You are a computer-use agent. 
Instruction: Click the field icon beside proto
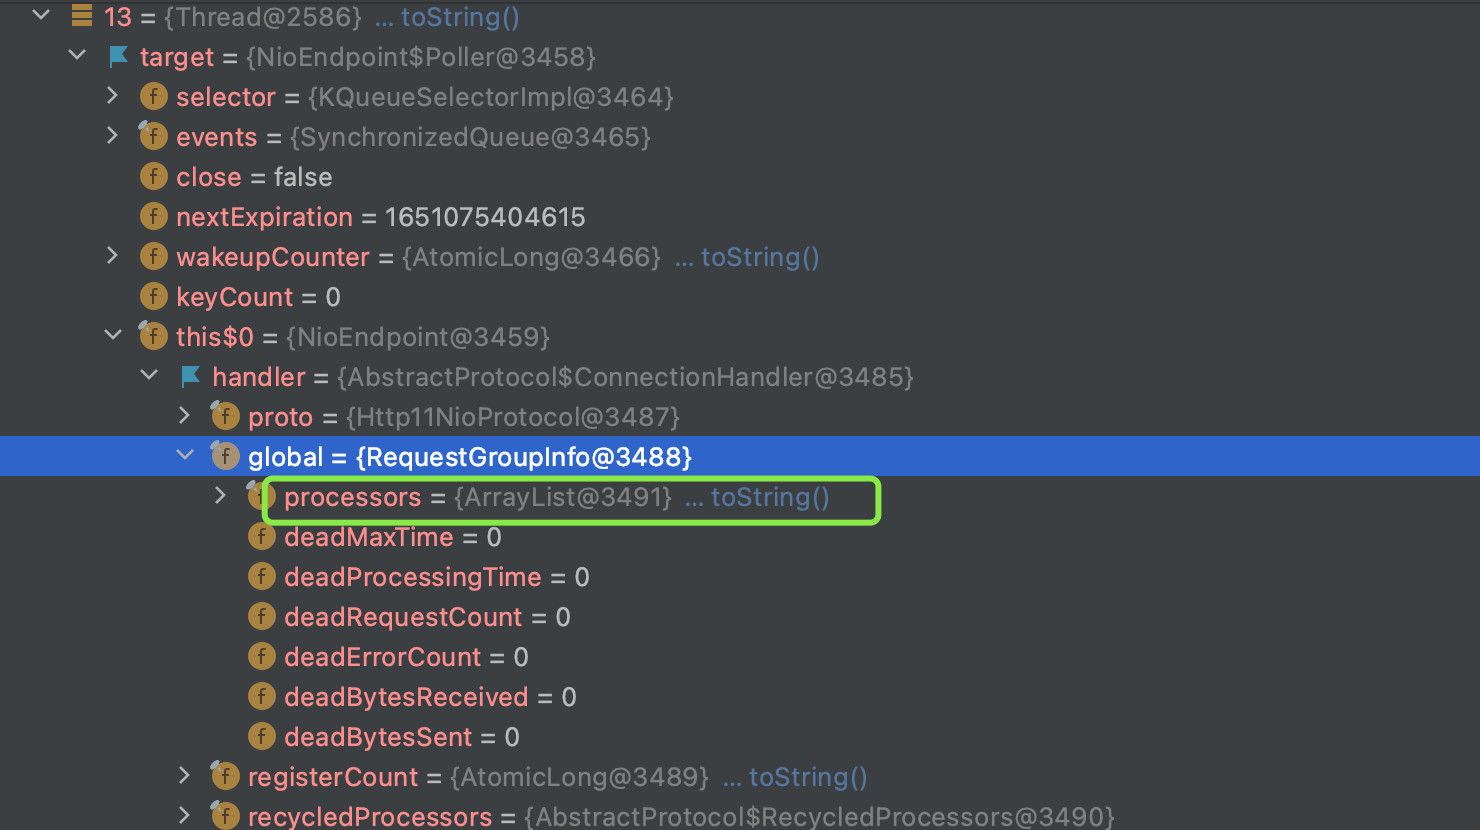click(225, 416)
